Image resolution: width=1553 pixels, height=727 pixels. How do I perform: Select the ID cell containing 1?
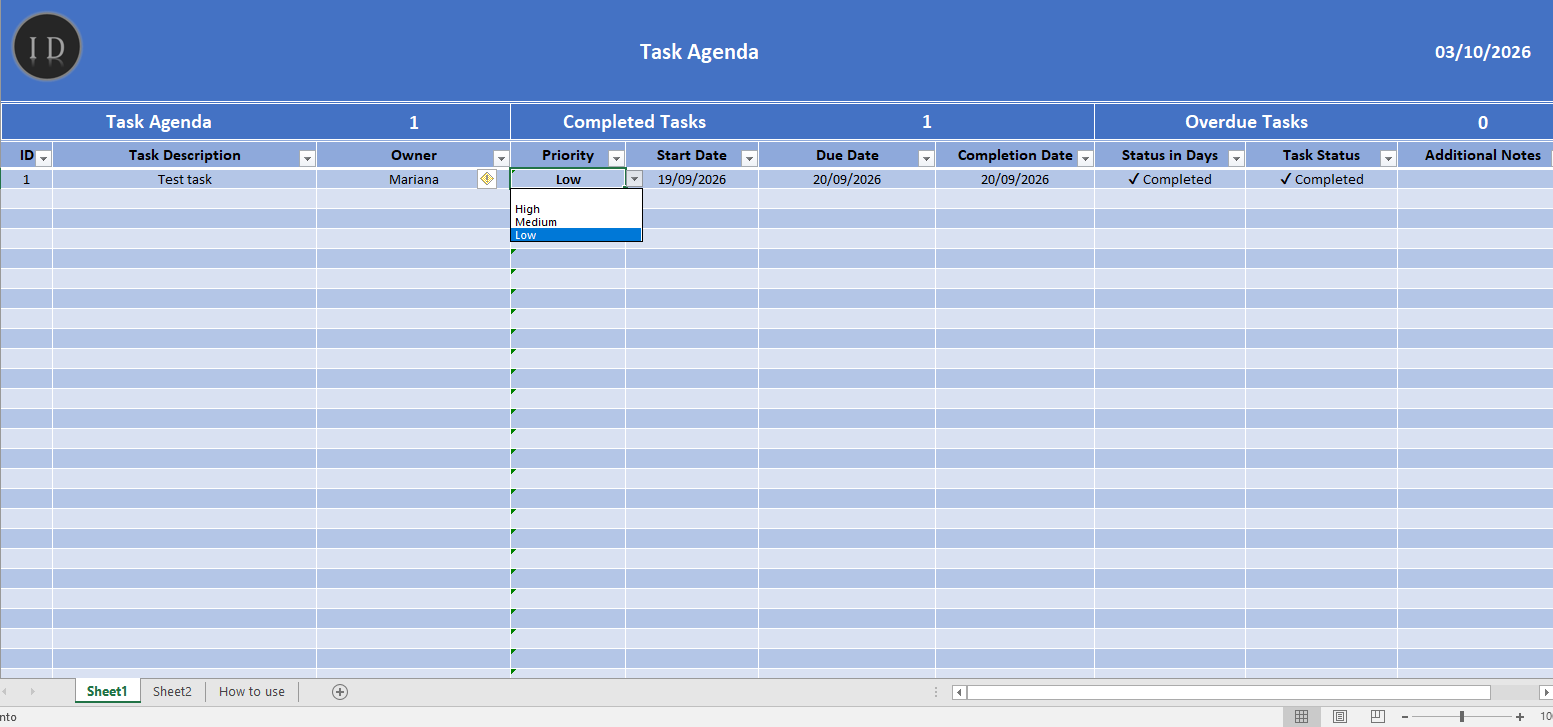27,180
